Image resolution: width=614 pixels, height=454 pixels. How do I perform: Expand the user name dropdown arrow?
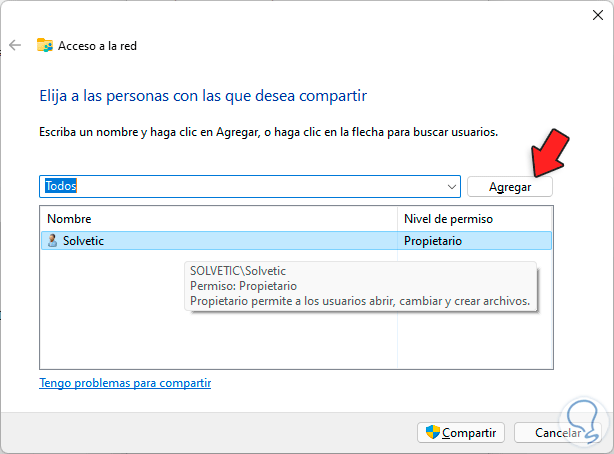tap(453, 187)
